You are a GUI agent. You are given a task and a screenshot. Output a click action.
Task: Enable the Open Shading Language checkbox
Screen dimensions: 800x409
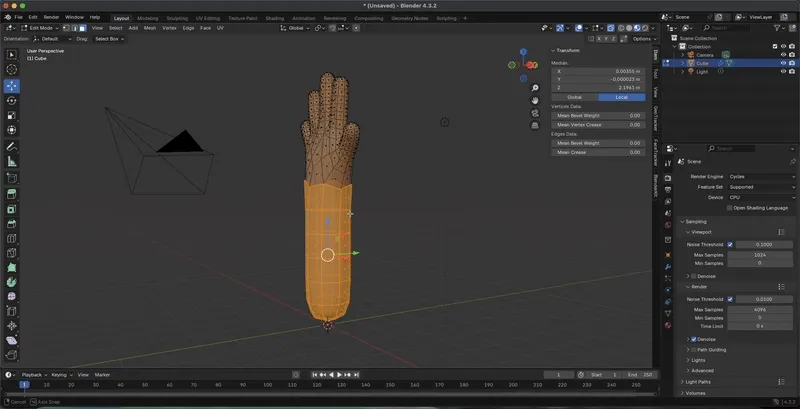[x=730, y=207]
